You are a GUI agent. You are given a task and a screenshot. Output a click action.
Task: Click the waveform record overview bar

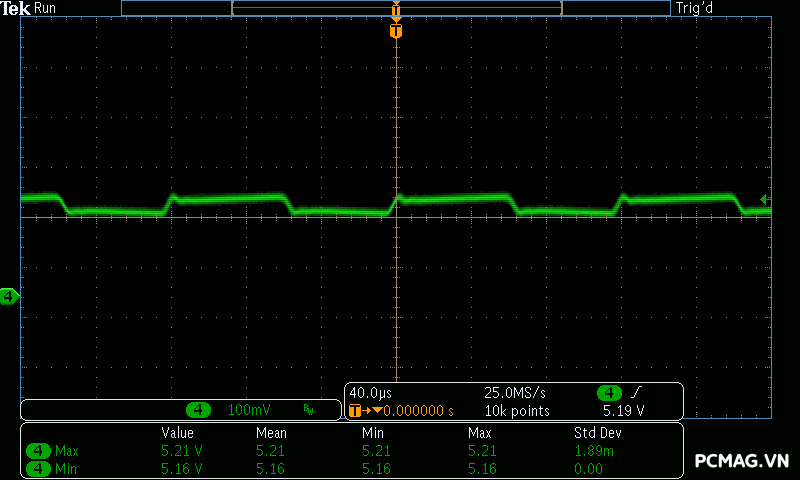396,8
